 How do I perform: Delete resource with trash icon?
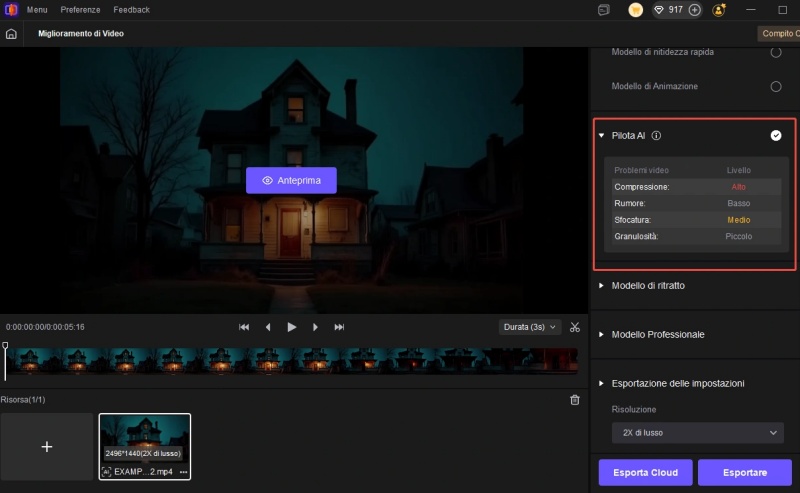pos(574,400)
